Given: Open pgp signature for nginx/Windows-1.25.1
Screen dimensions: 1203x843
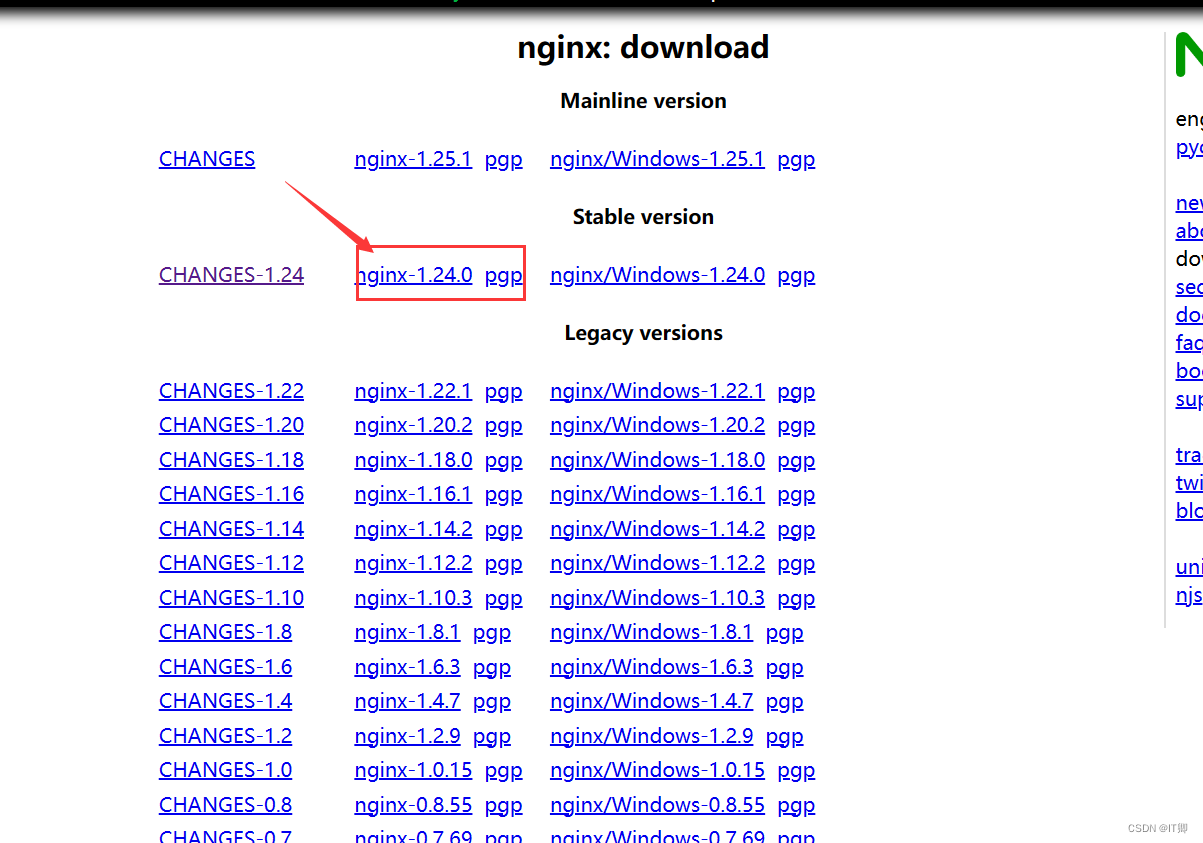Looking at the screenshot, I should tap(796, 159).
